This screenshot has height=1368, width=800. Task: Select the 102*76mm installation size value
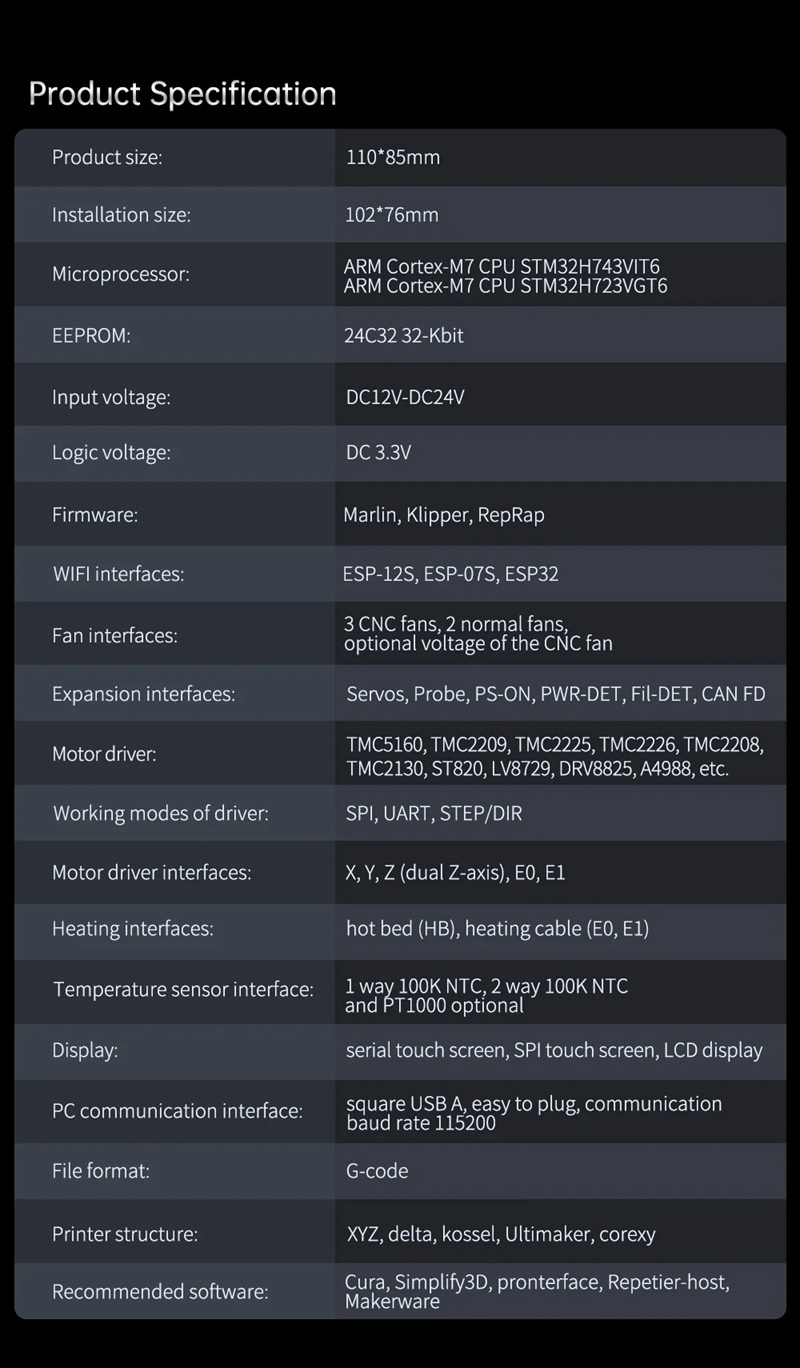(x=392, y=215)
